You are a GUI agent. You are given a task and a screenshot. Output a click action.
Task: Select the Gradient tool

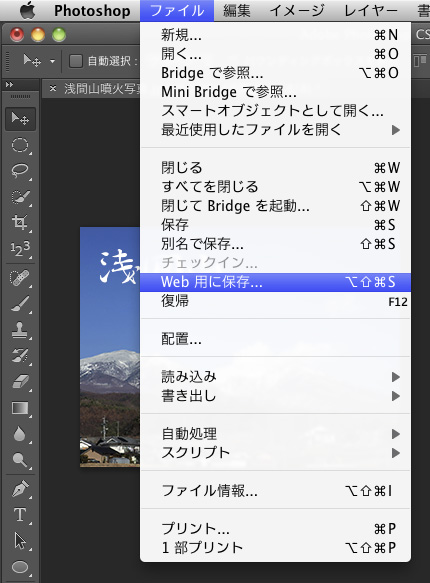[20, 408]
